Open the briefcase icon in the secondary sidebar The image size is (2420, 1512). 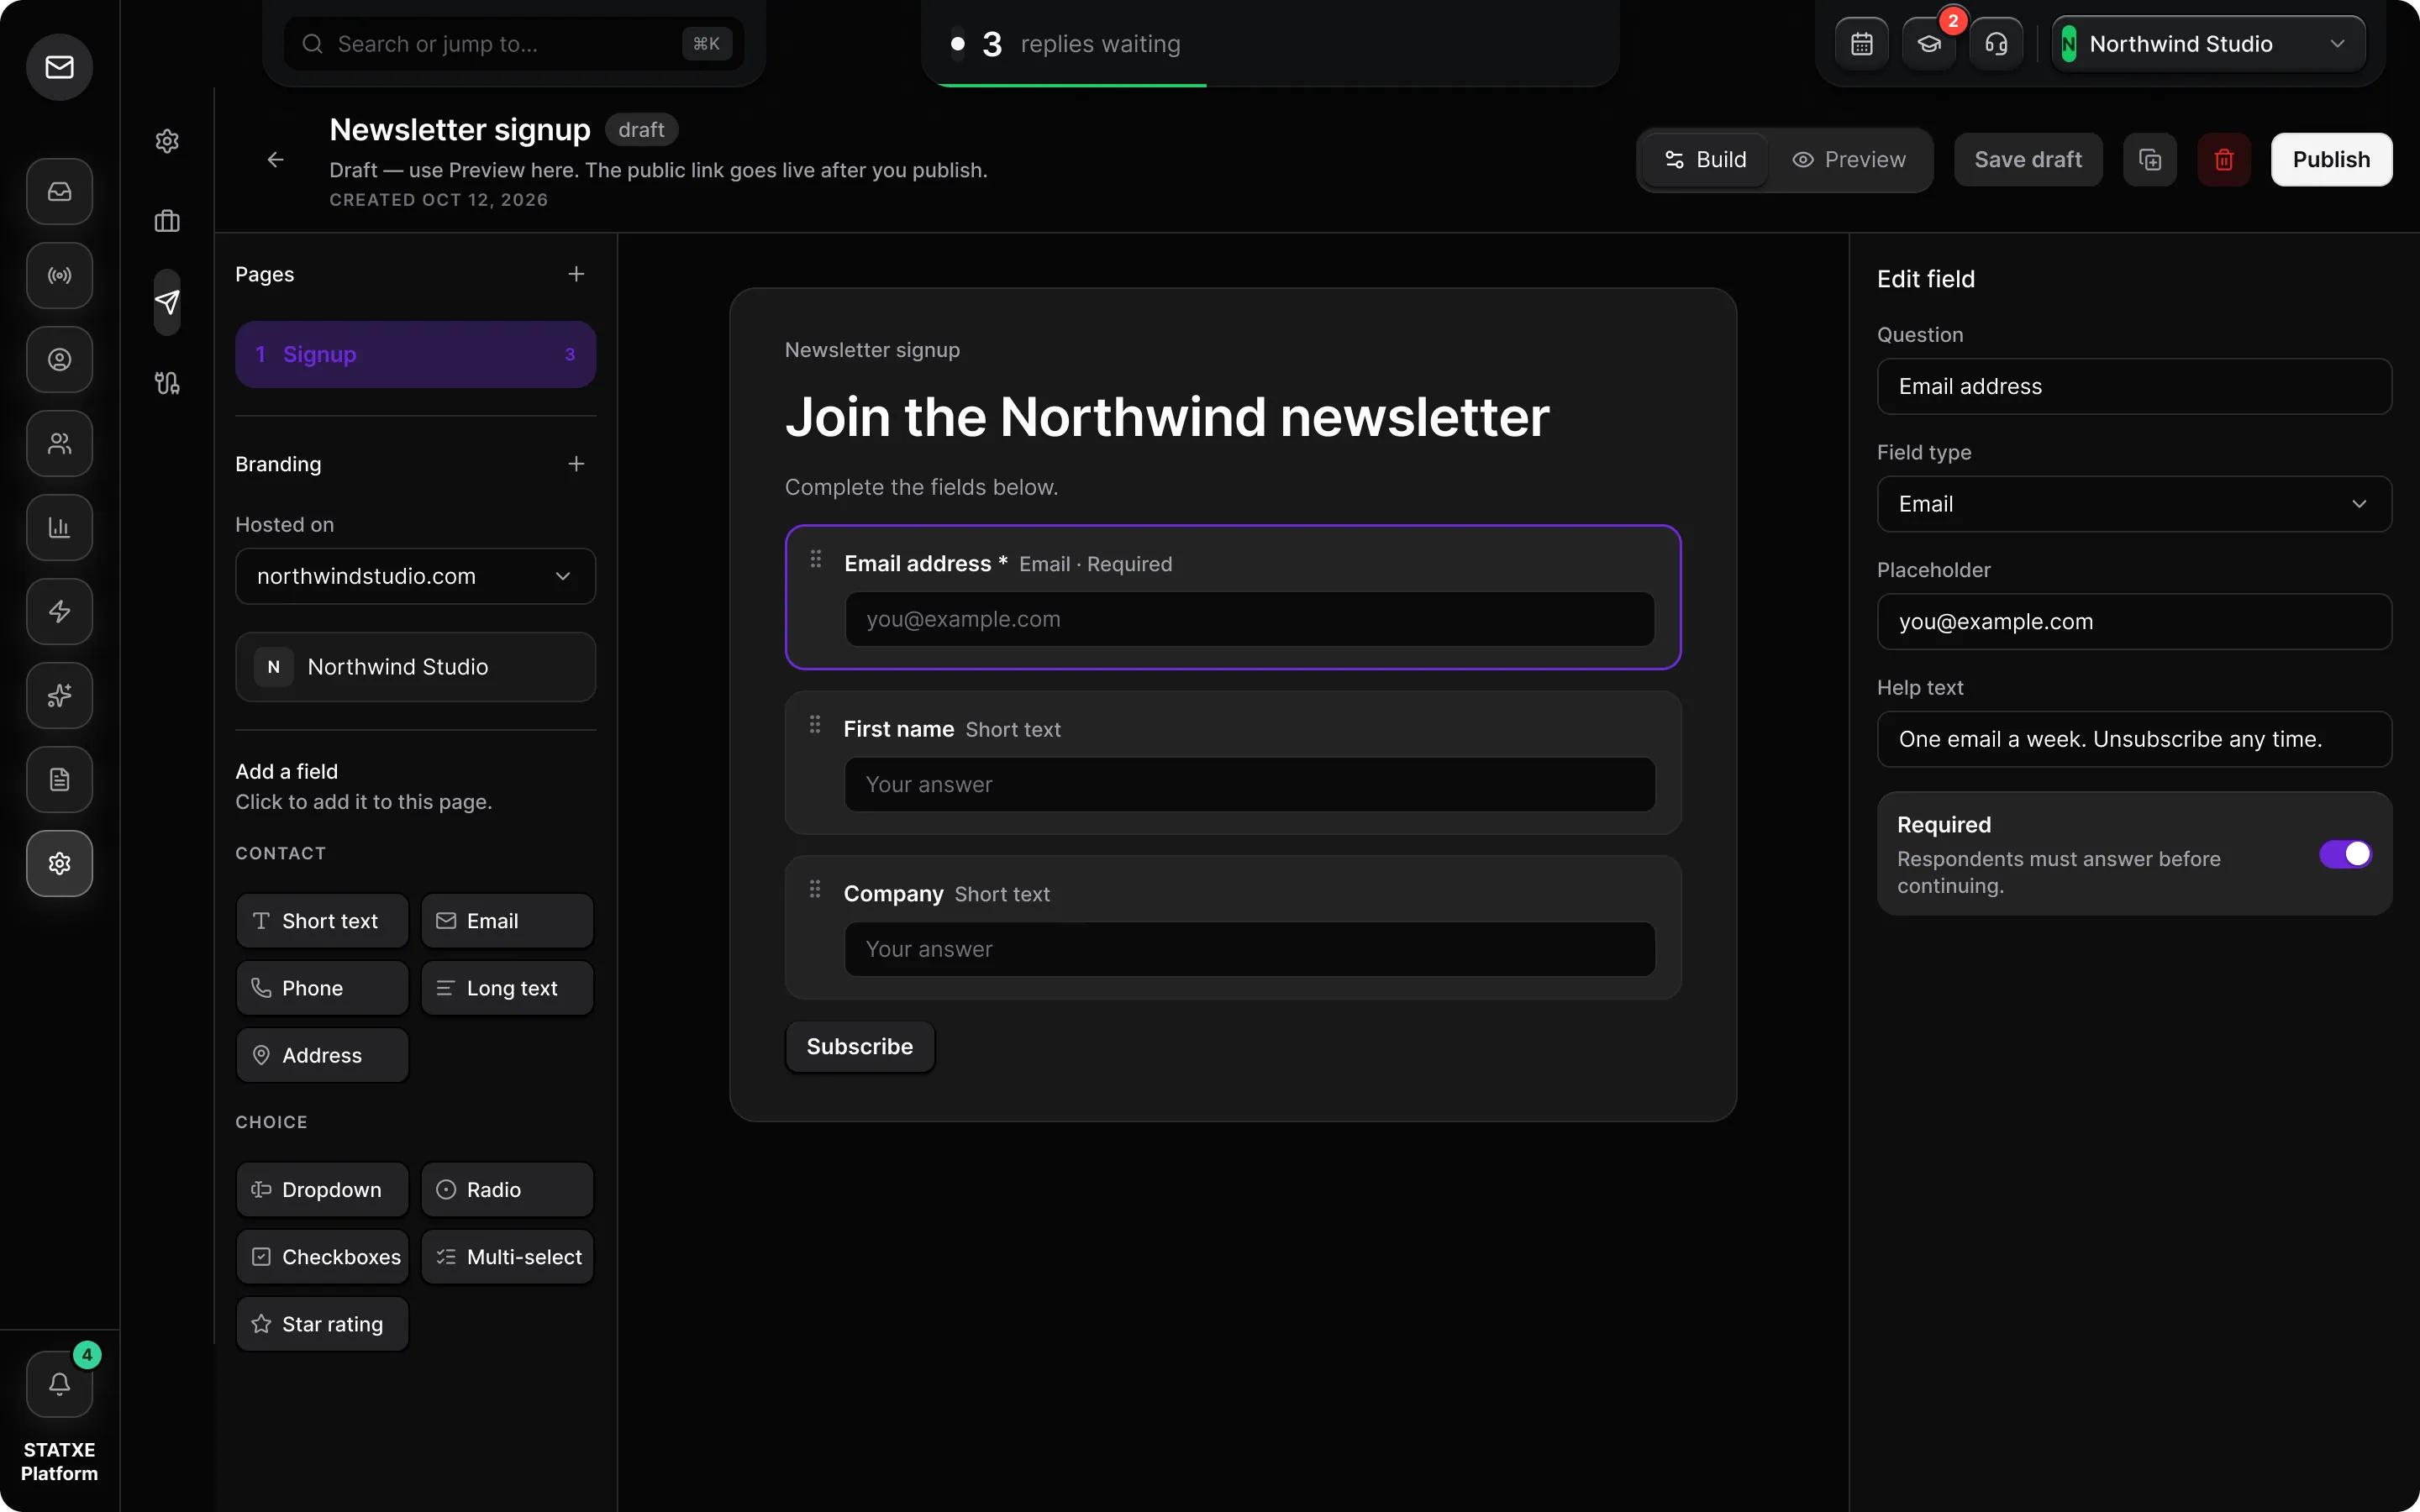pyautogui.click(x=167, y=221)
